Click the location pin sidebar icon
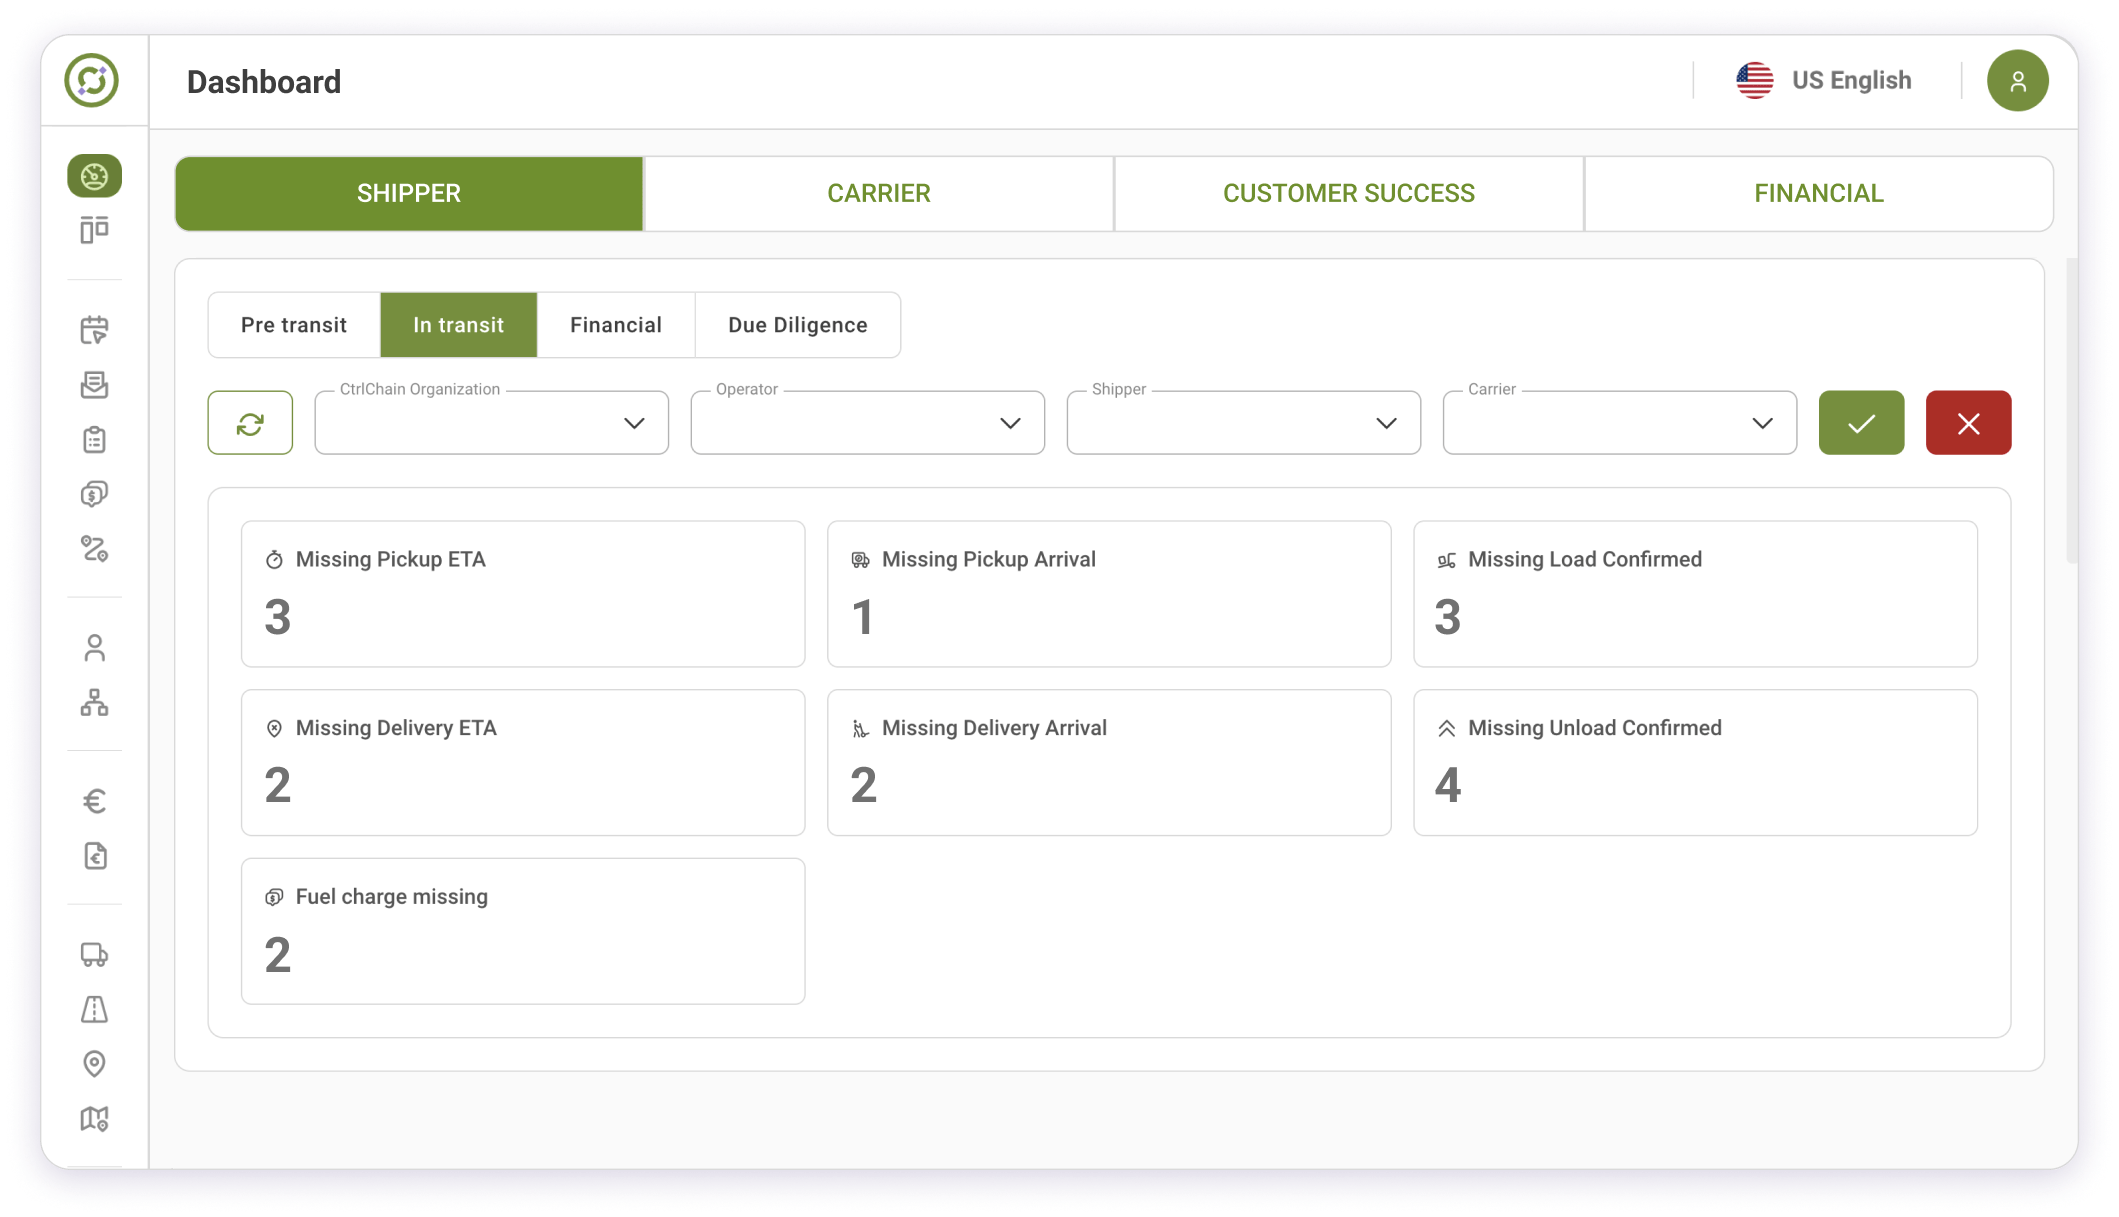Image resolution: width=2119 pixels, height=1217 pixels. (x=95, y=1063)
